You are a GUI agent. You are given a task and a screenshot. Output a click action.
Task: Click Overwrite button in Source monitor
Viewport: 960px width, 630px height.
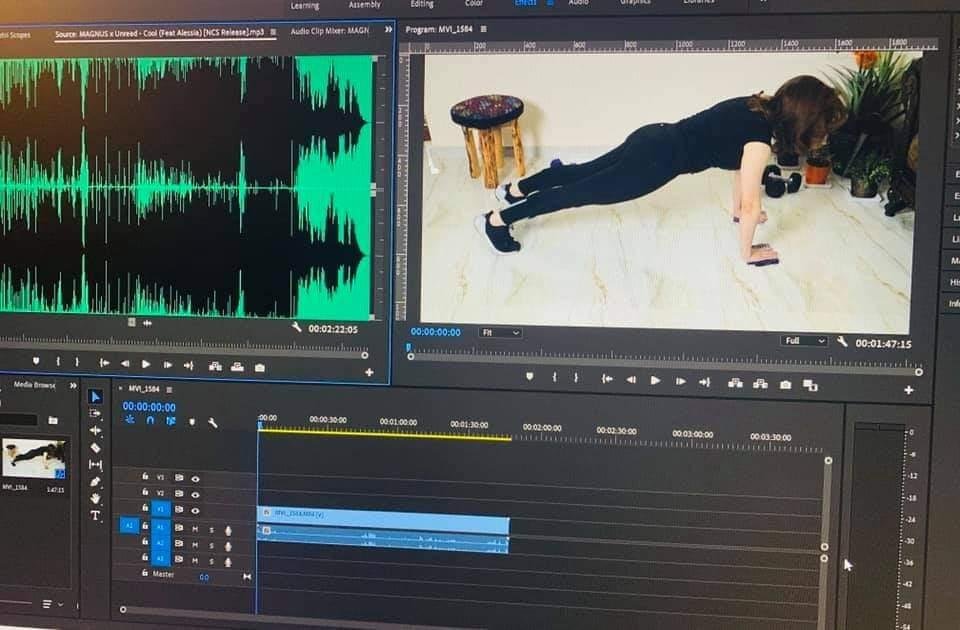tap(237, 367)
